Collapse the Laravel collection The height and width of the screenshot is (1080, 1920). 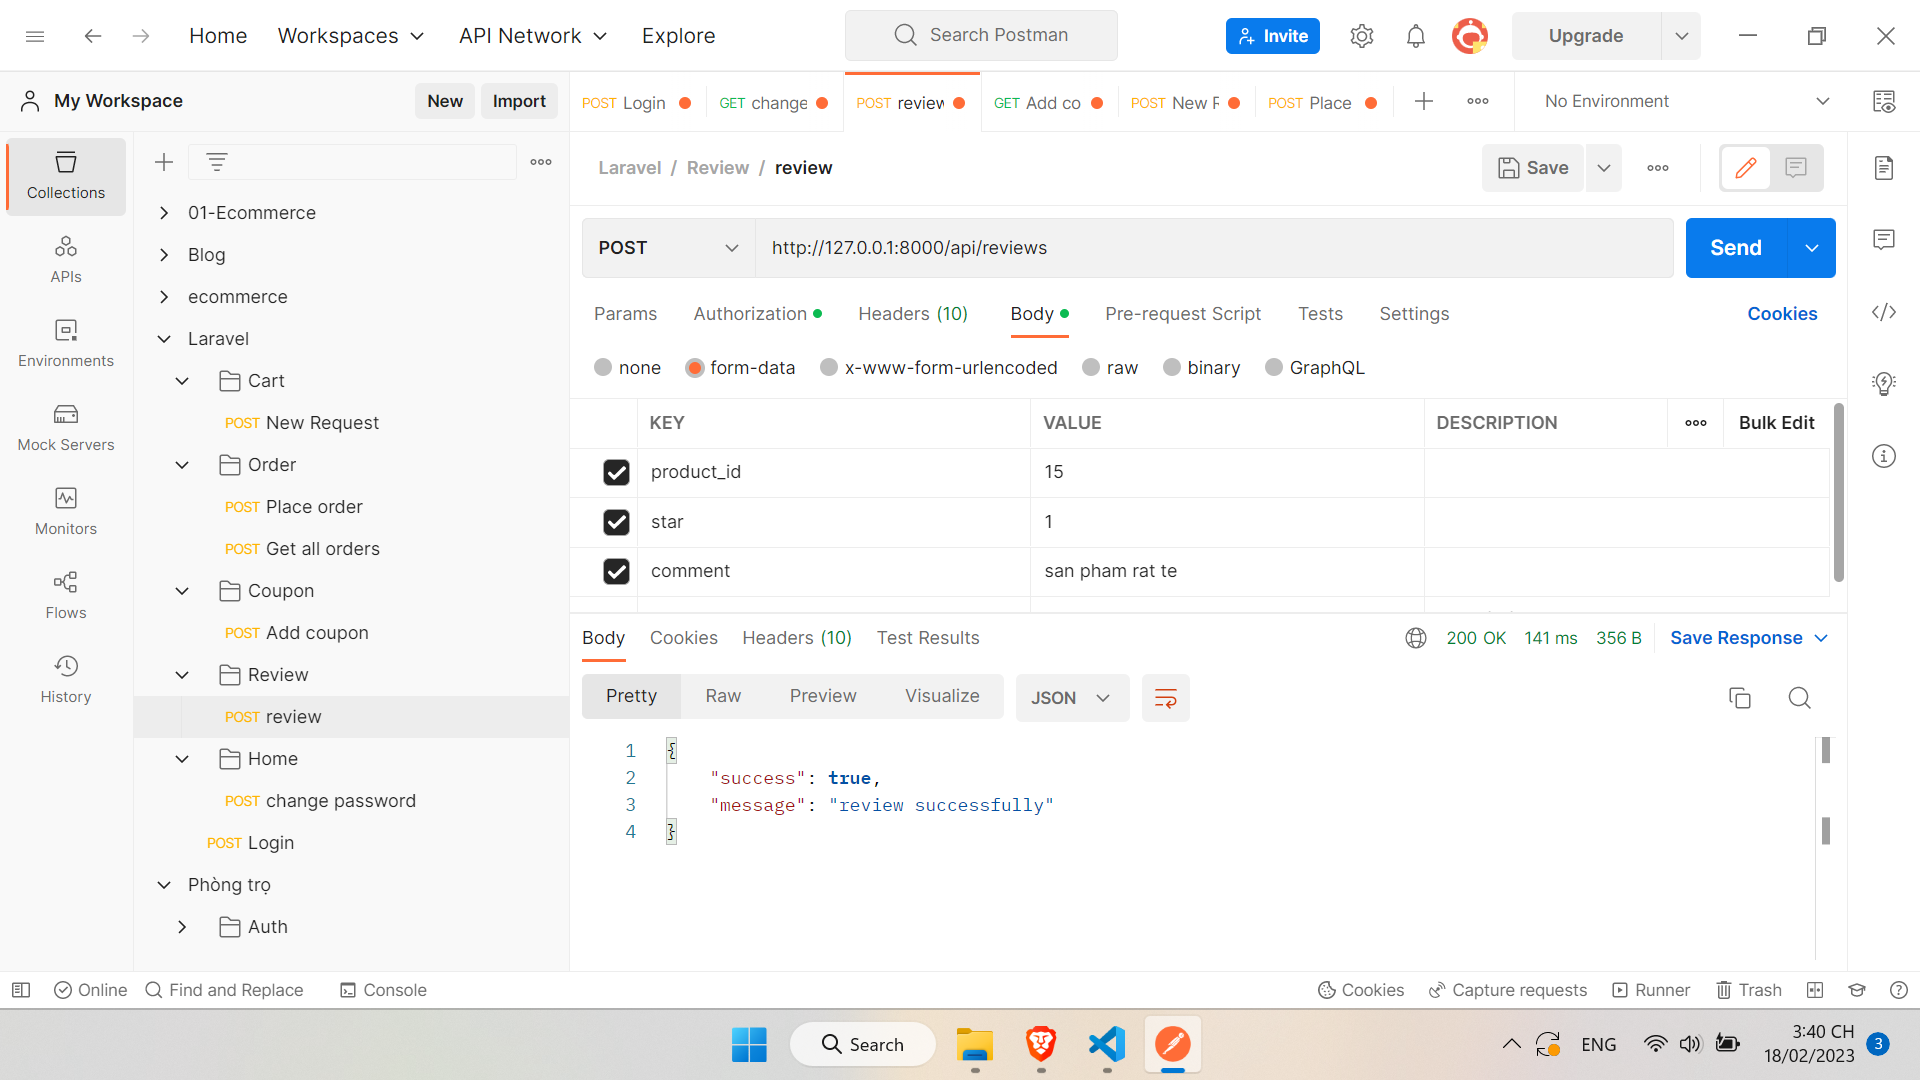164,338
